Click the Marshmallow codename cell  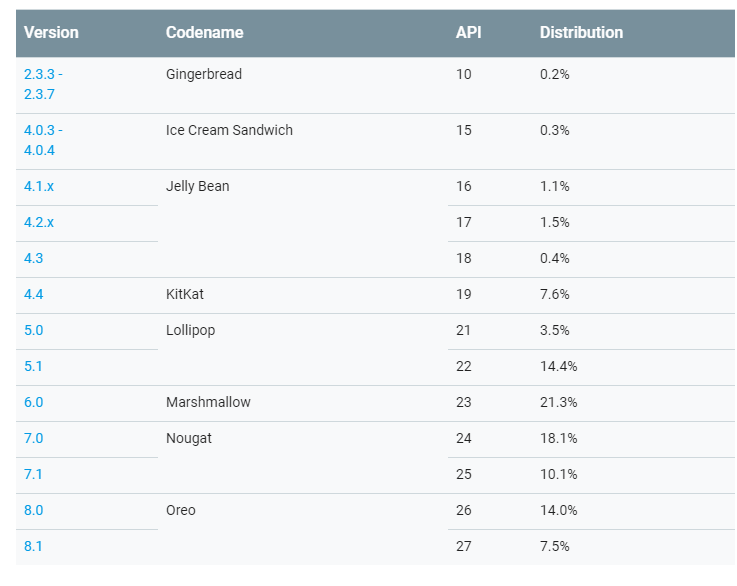[208, 402]
